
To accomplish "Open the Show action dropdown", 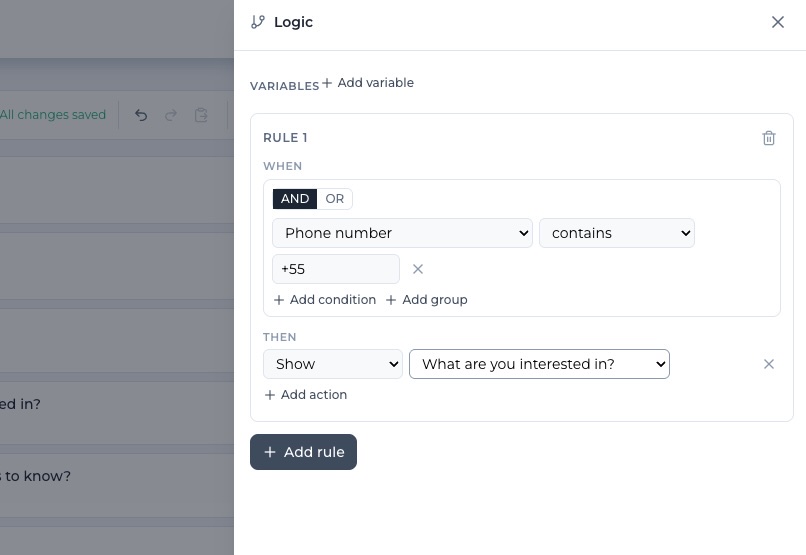I will click(333, 364).
